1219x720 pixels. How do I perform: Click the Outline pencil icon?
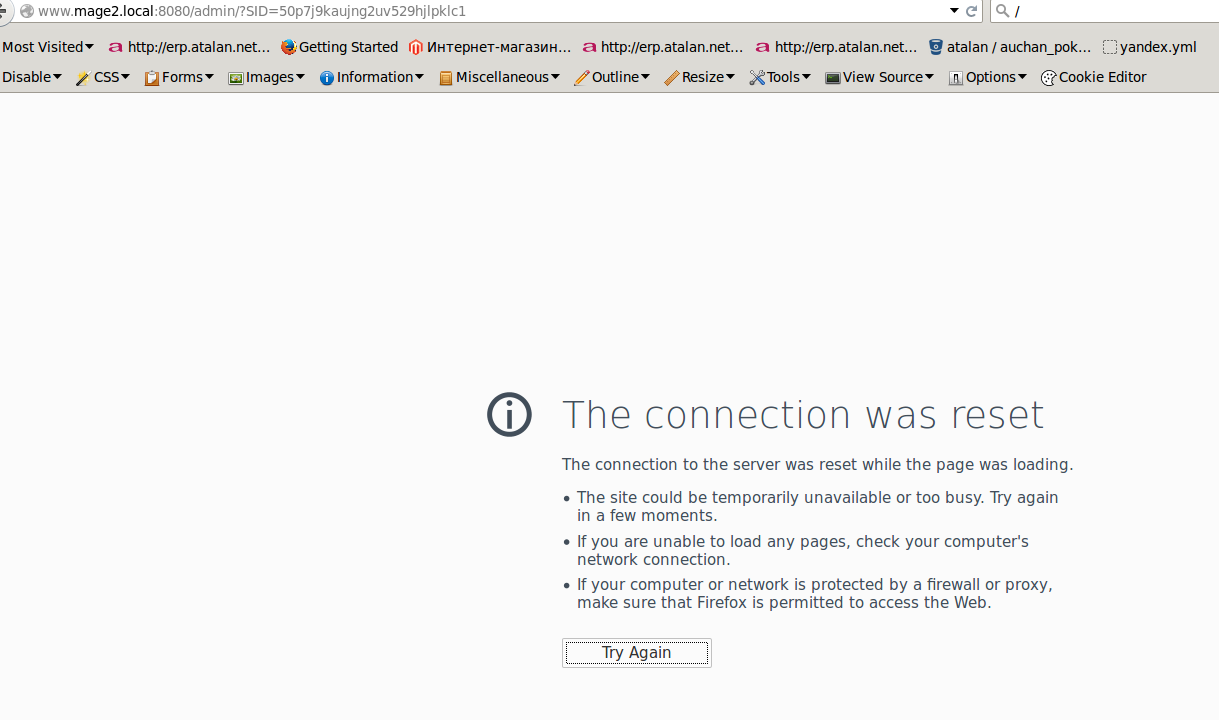(582, 78)
